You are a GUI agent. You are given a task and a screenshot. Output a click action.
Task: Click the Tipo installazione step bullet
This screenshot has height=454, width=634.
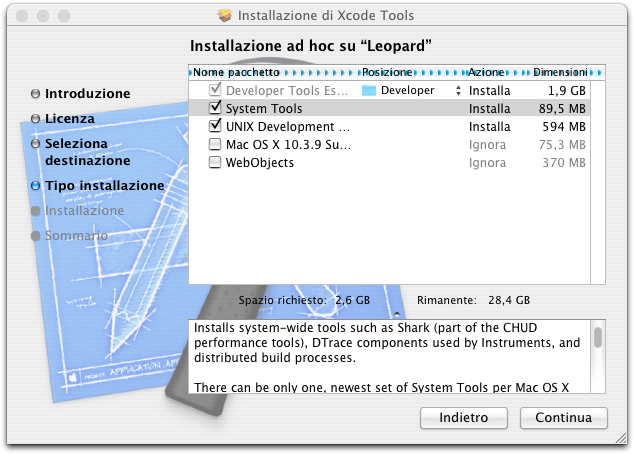coord(36,186)
